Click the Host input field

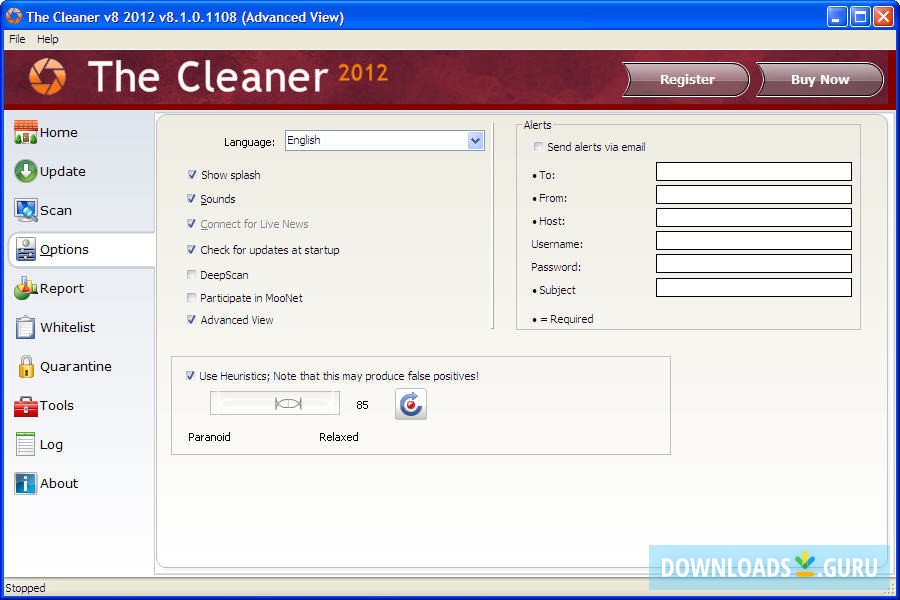pos(754,217)
